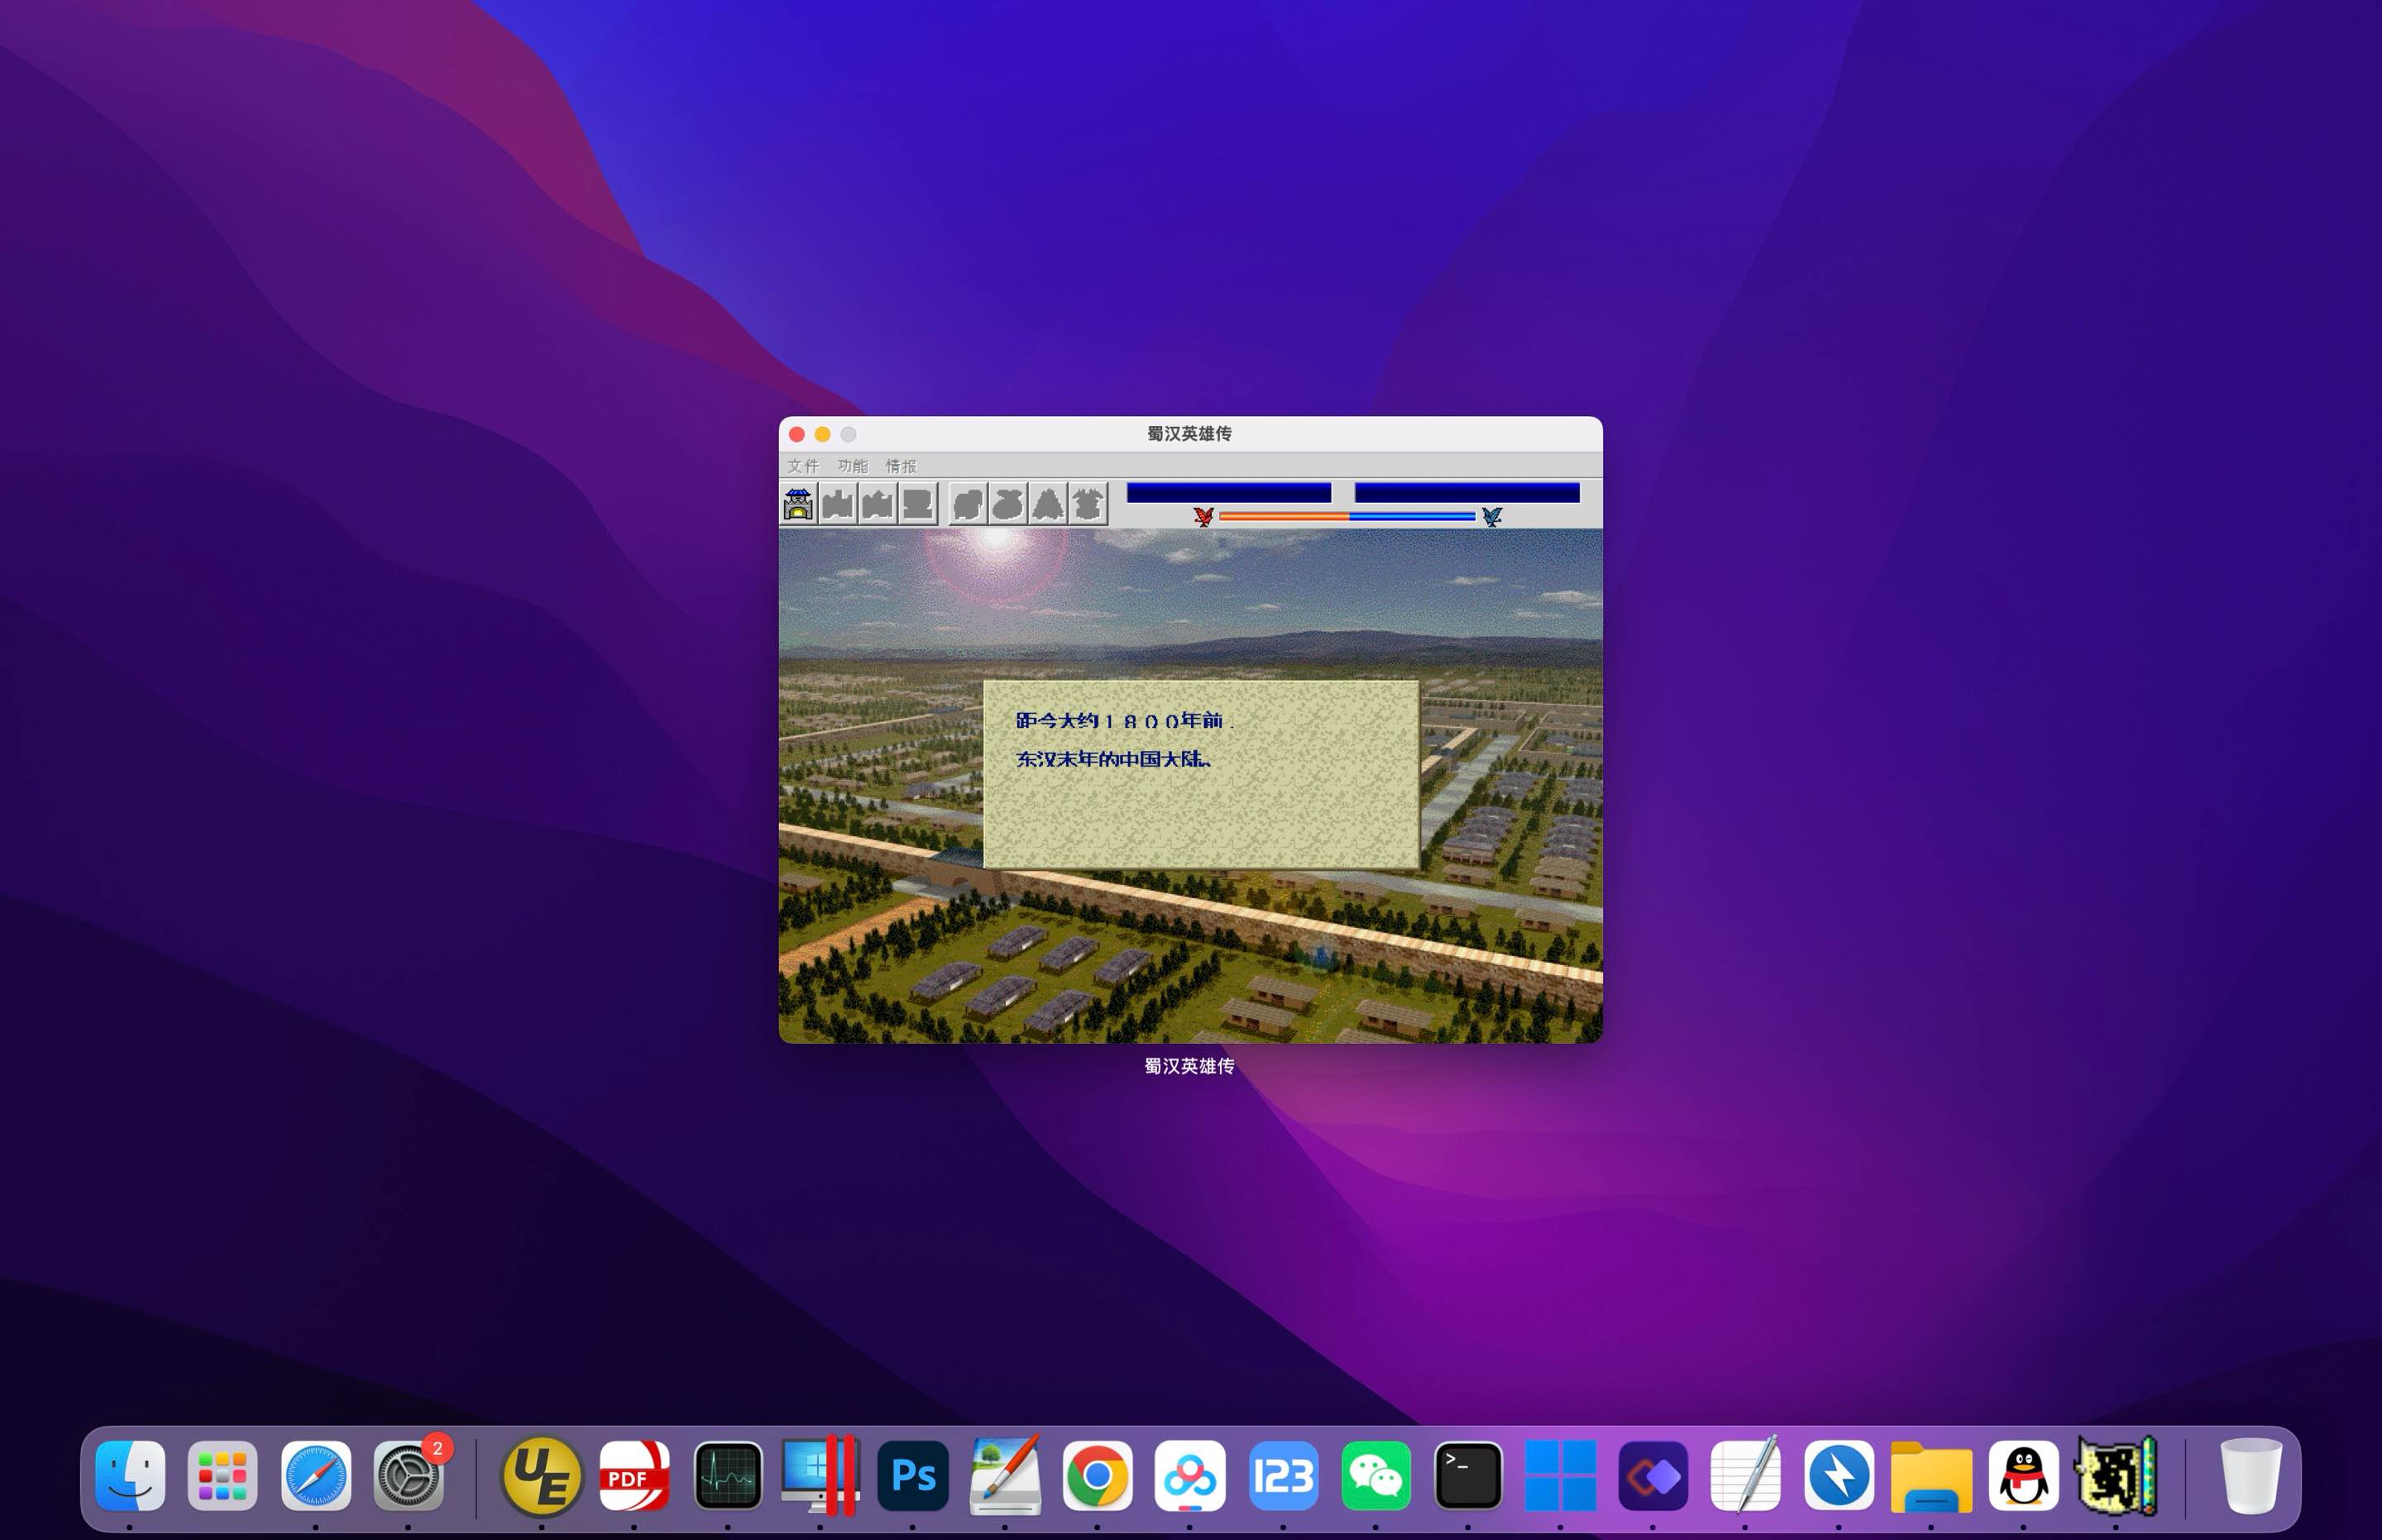Screen dimensions: 2382x1540
Task: Click the sixth toolbar icon, grayed money pouch
Action: pyautogui.click(x=1008, y=504)
